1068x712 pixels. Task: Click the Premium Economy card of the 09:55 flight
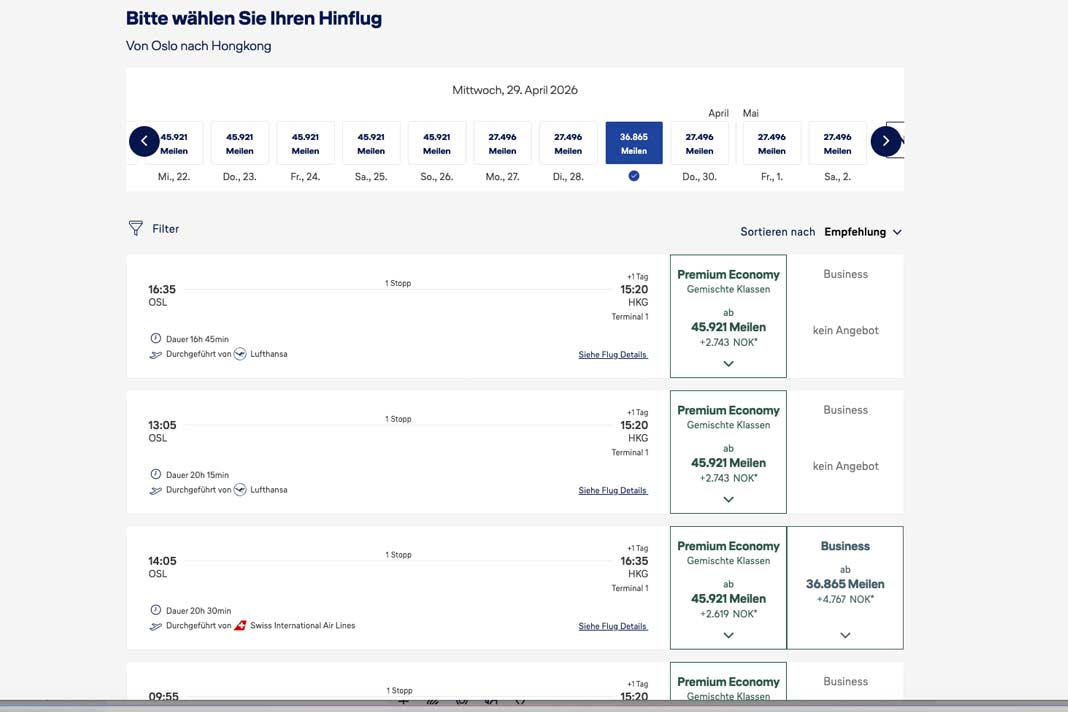tap(728, 681)
